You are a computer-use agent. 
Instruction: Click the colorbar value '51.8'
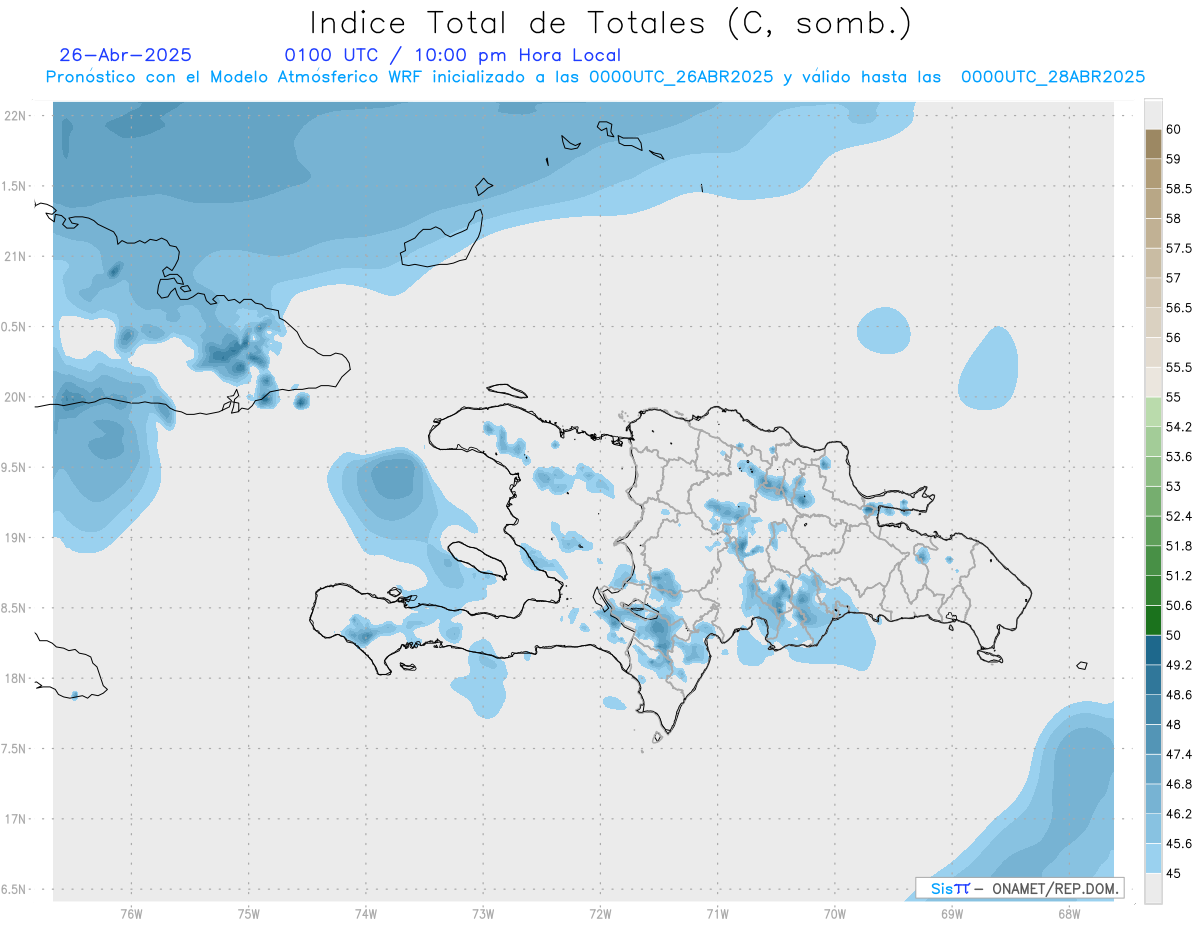pyautogui.click(x=1179, y=546)
